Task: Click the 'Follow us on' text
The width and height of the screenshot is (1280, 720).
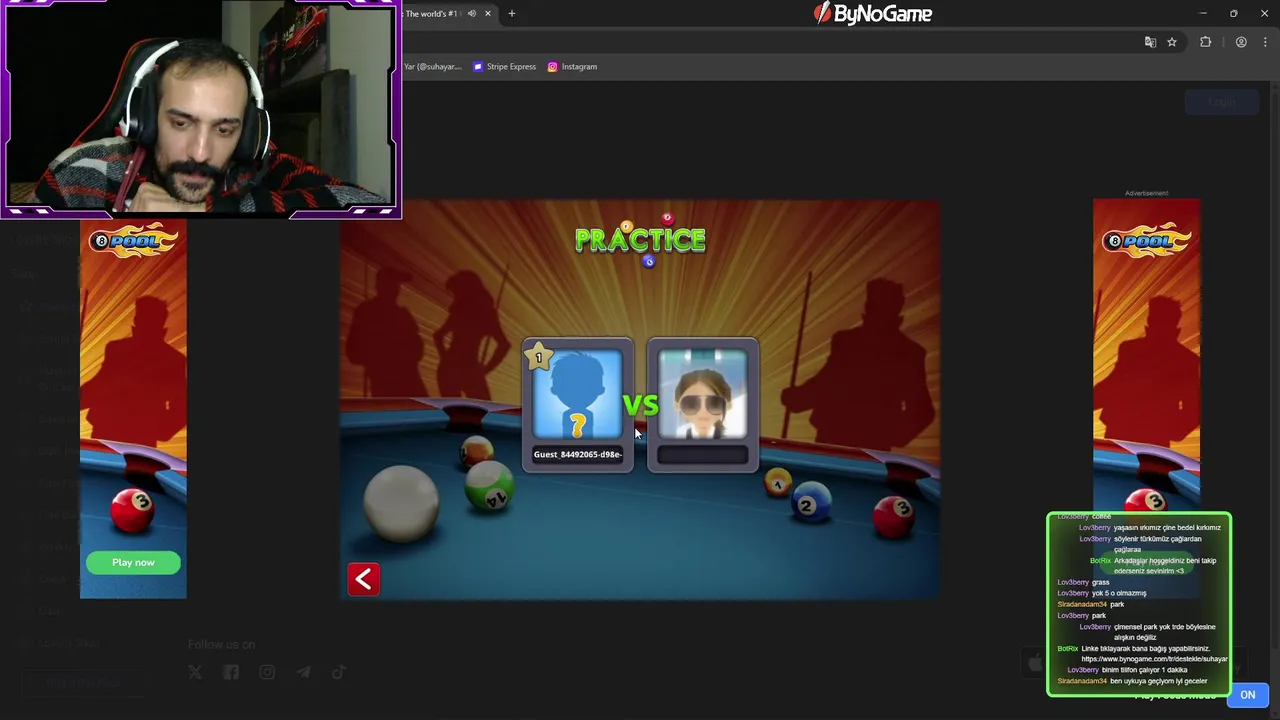Action: pyautogui.click(x=221, y=645)
